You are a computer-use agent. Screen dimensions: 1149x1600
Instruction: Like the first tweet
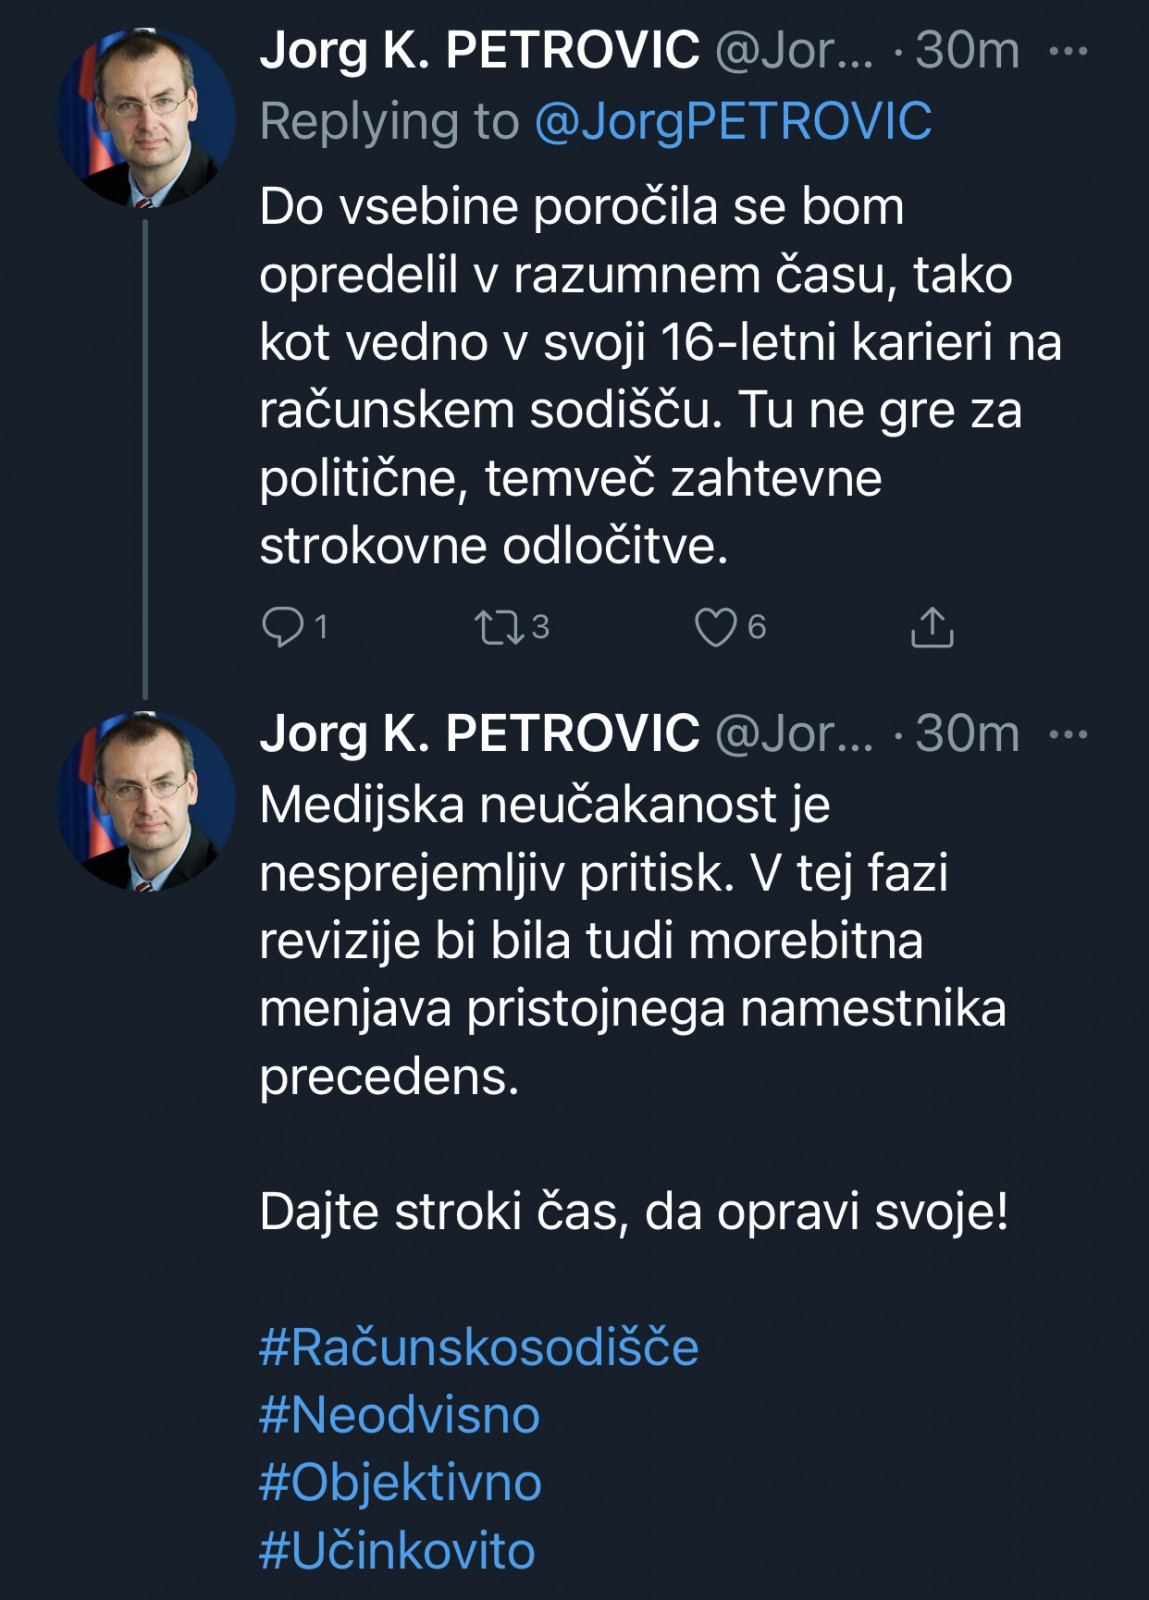715,627
